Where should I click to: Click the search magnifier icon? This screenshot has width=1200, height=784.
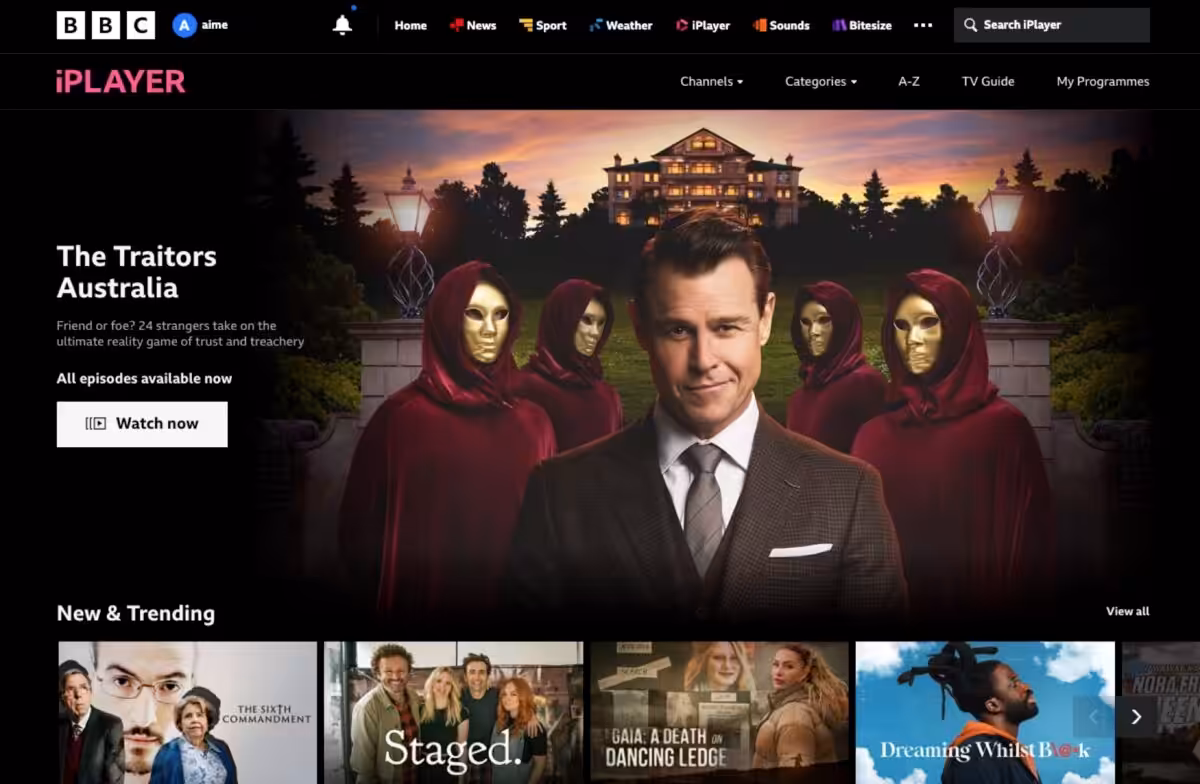(x=970, y=25)
